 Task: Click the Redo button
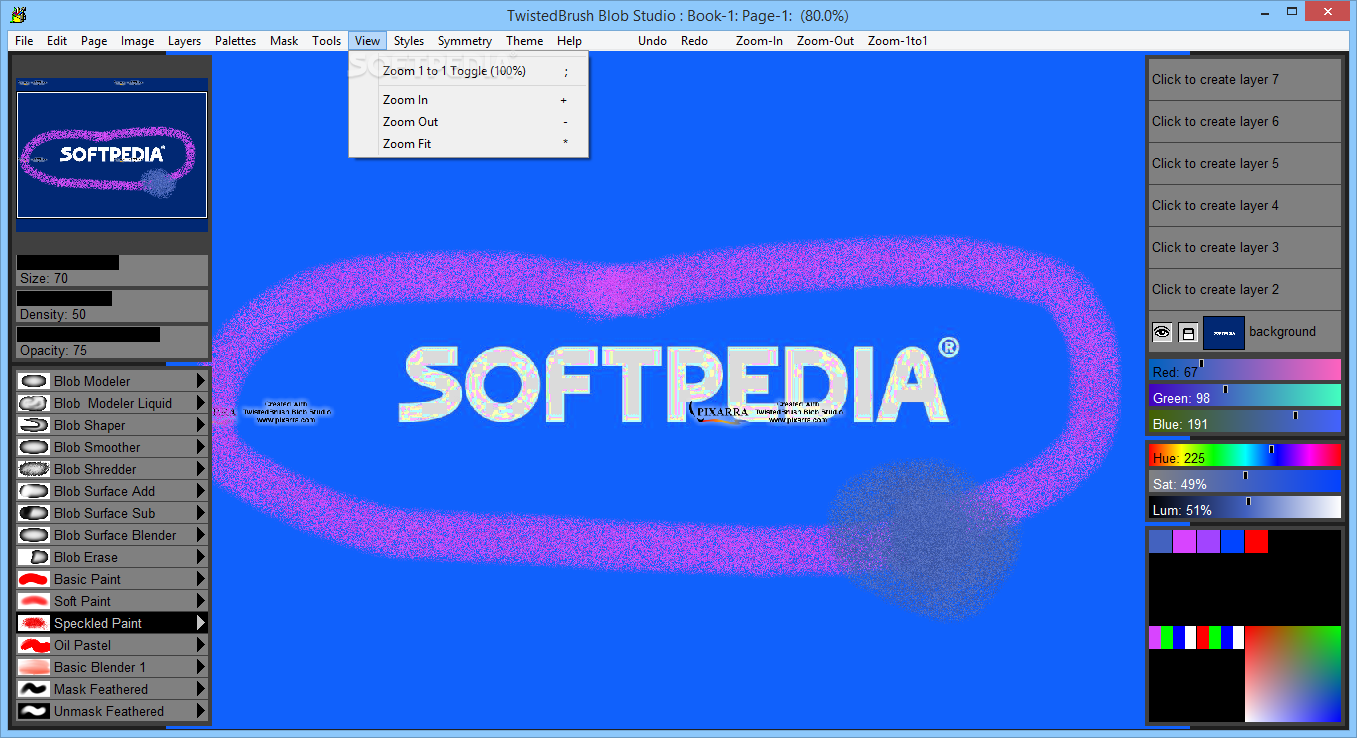694,41
